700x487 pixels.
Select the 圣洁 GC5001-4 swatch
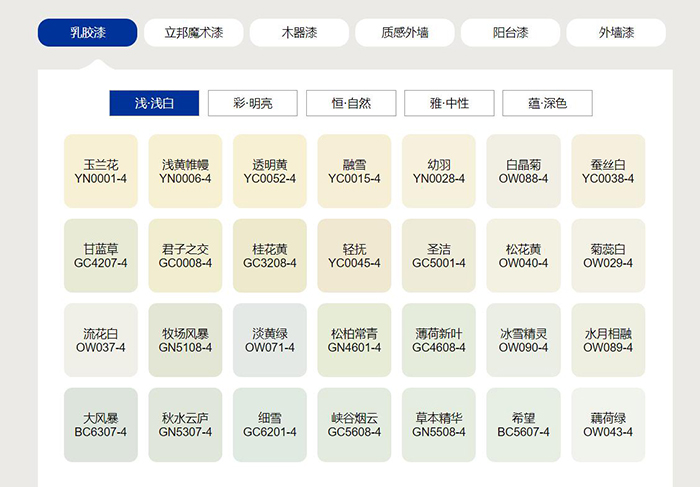(438, 256)
